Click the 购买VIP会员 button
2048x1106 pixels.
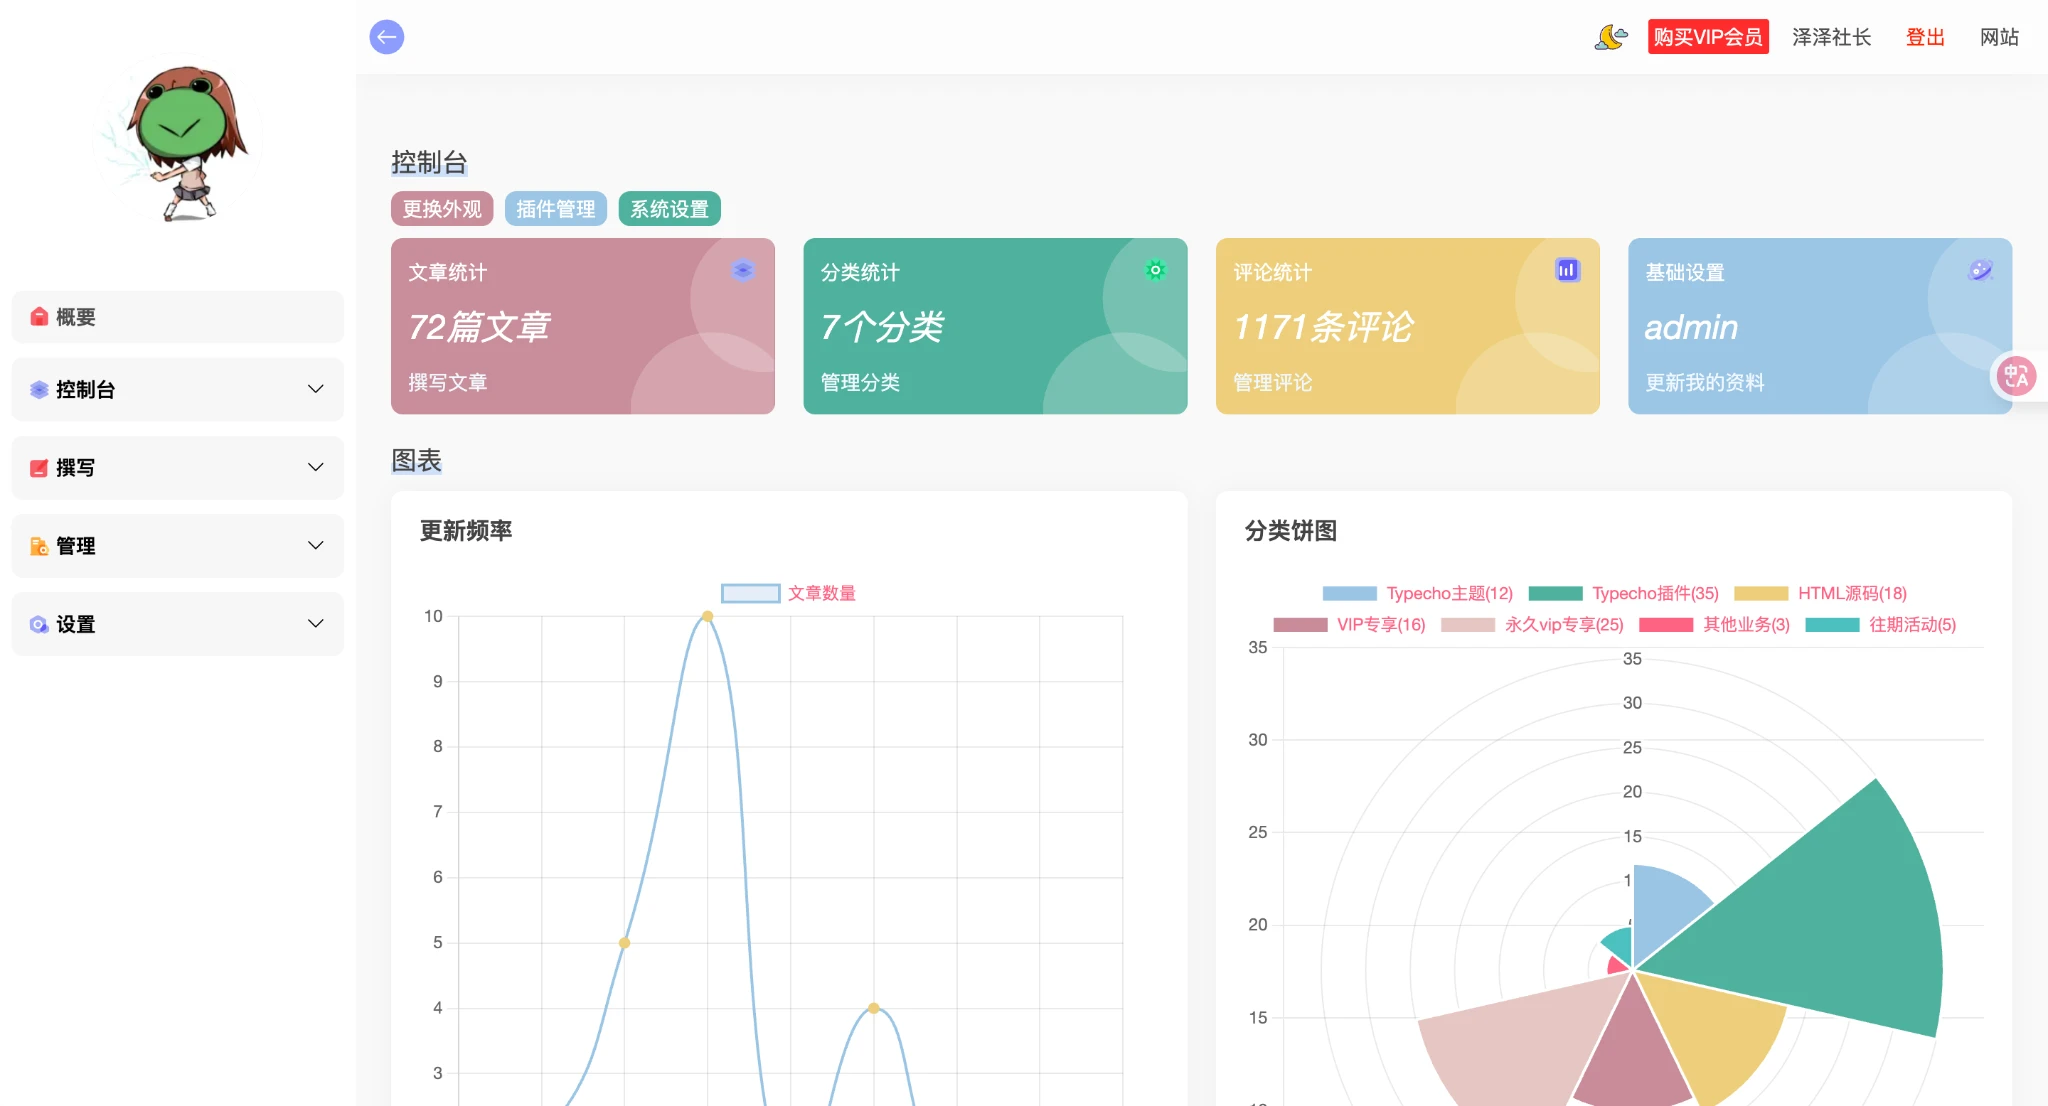[1707, 37]
